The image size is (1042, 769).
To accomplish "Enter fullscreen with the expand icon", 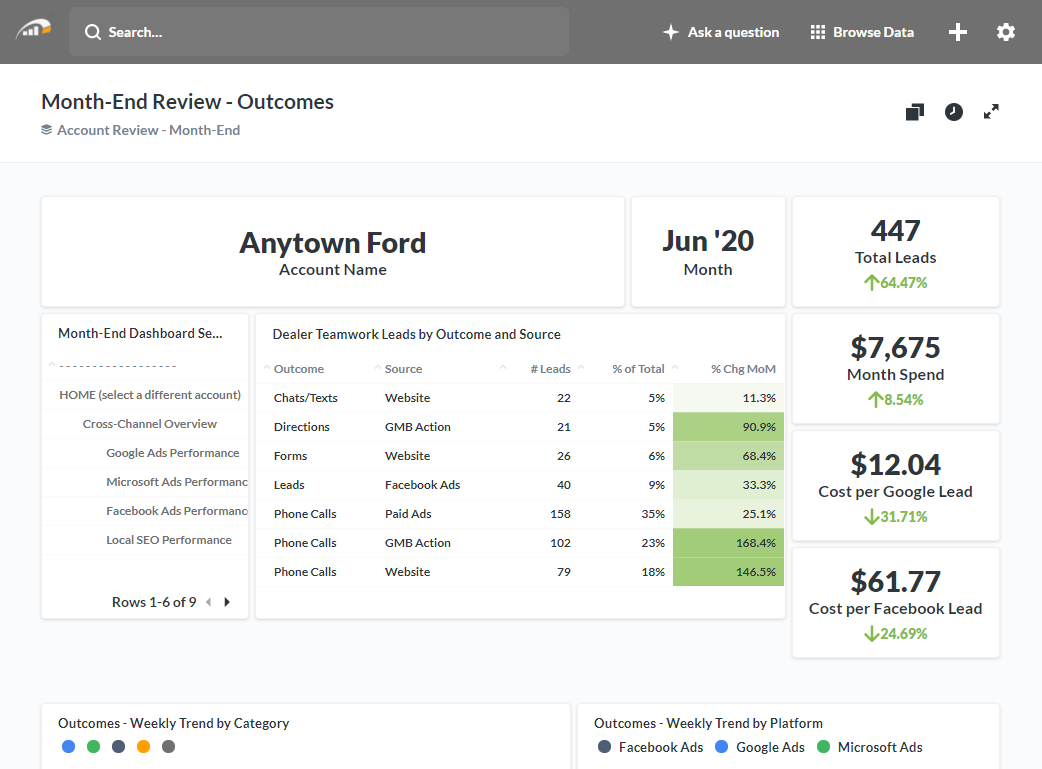I will (x=991, y=112).
